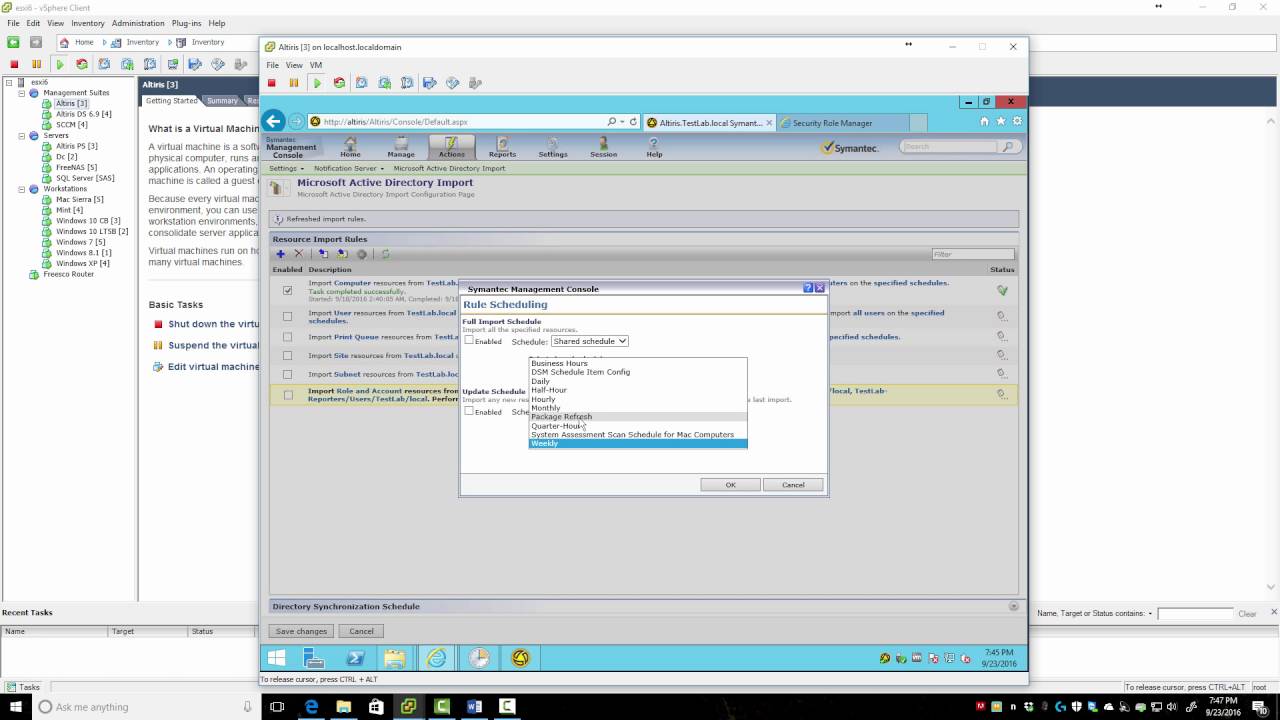Image resolution: width=1280 pixels, height=720 pixels.
Task: Switch to the Security Role Manager browser tab
Action: pos(841,123)
